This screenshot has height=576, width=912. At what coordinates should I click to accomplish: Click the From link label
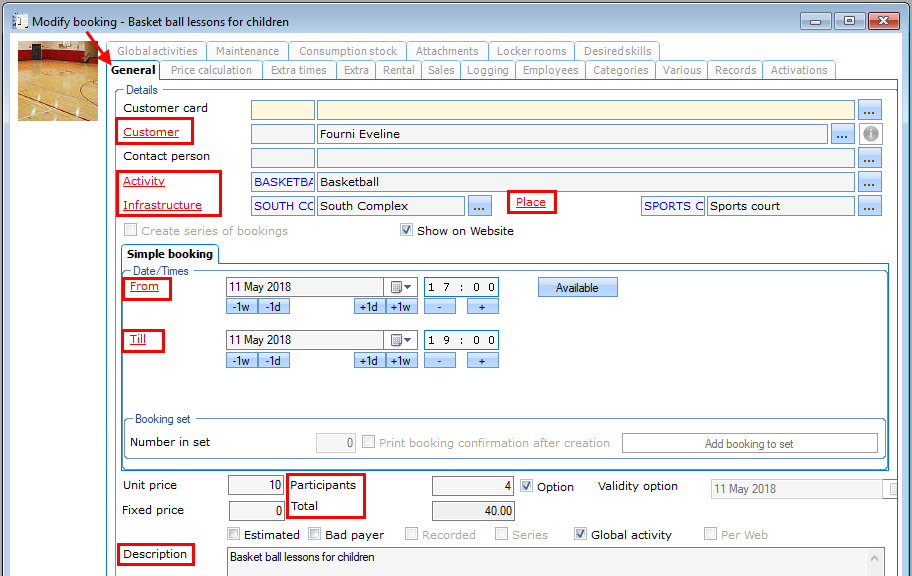[144, 286]
